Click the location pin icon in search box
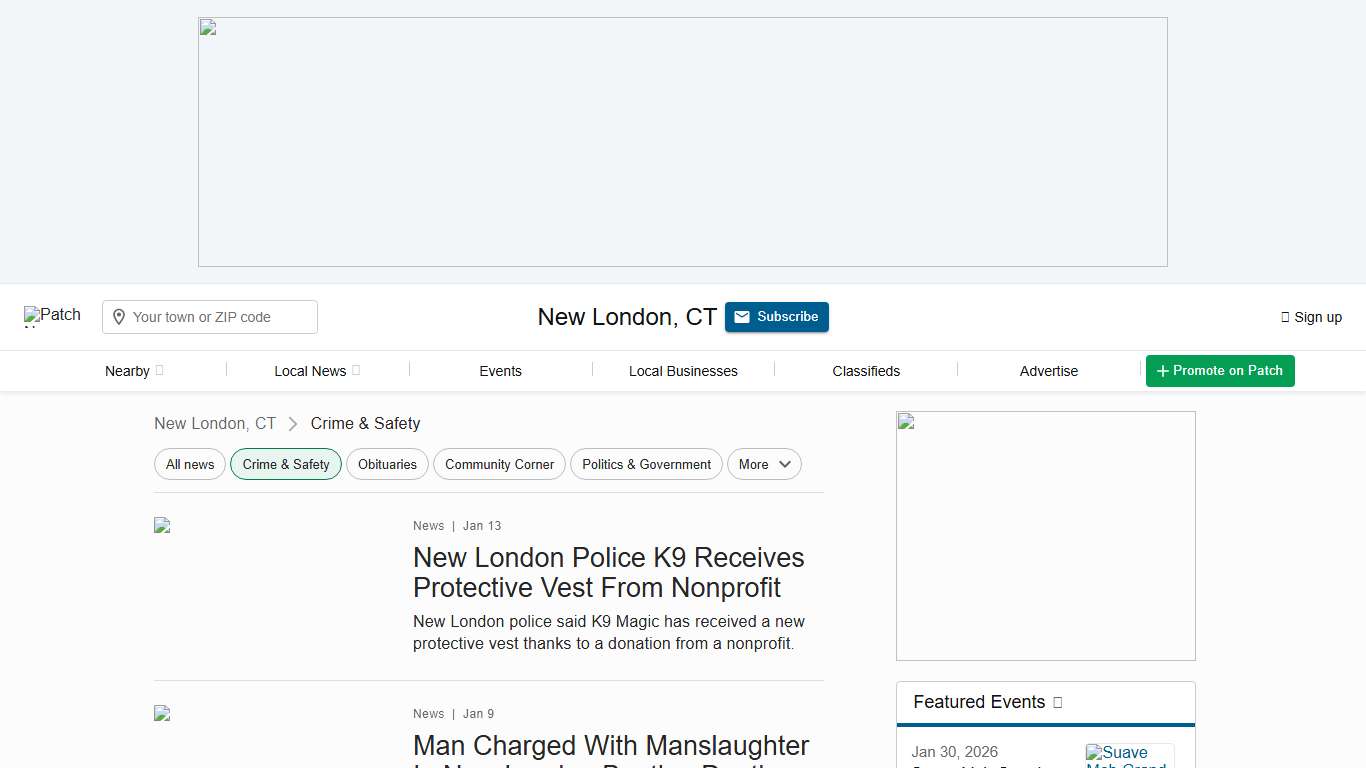The image size is (1366, 768). click(x=119, y=317)
